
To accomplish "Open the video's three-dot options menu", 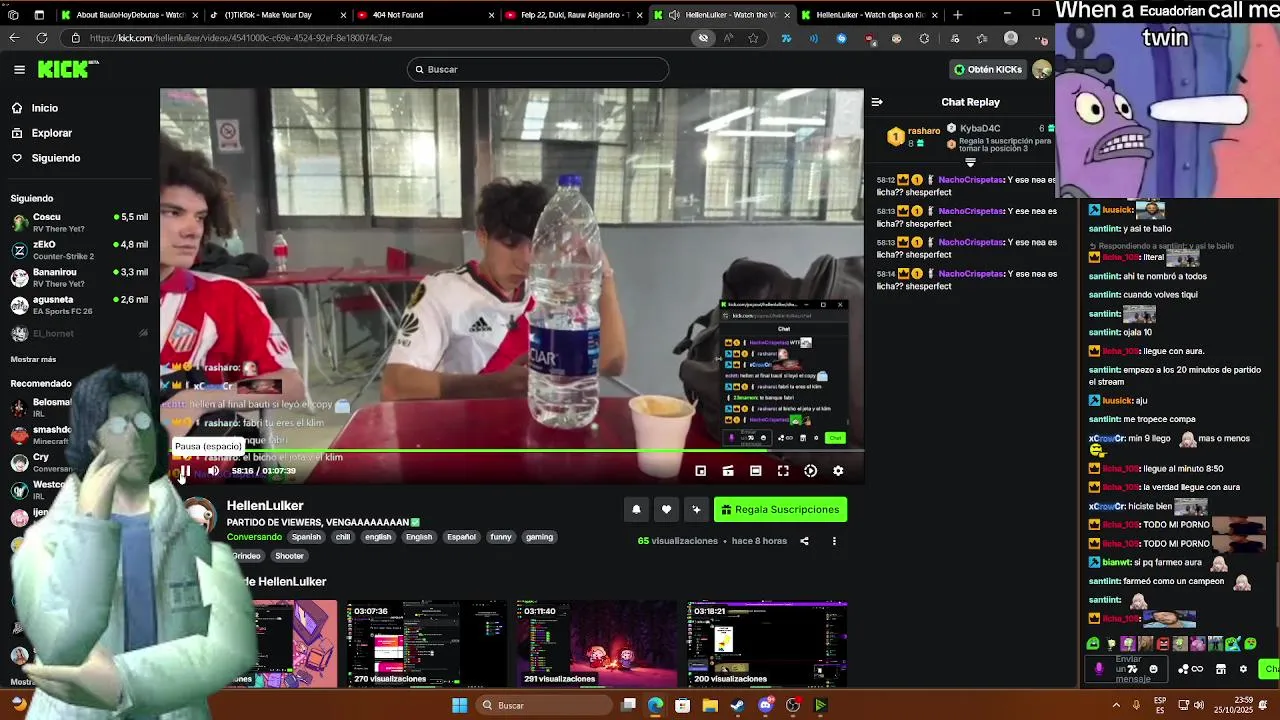I will [834, 541].
